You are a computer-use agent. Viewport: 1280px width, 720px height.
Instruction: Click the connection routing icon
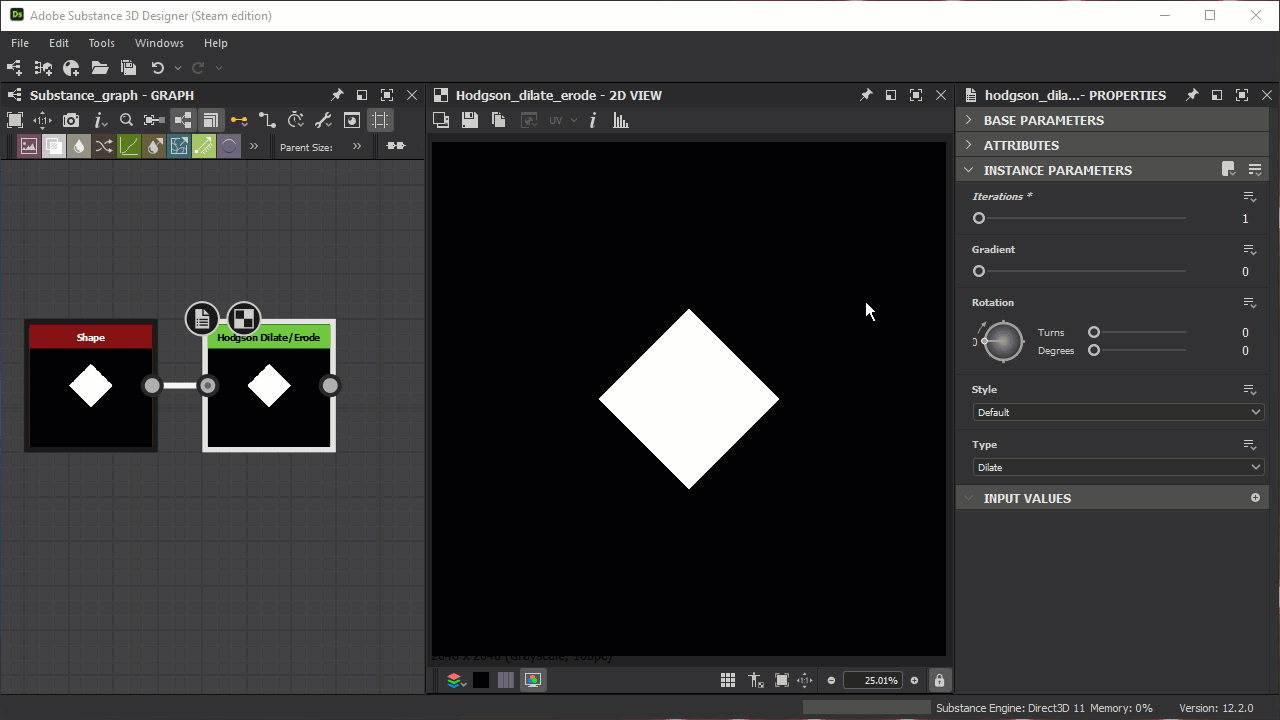(x=267, y=120)
